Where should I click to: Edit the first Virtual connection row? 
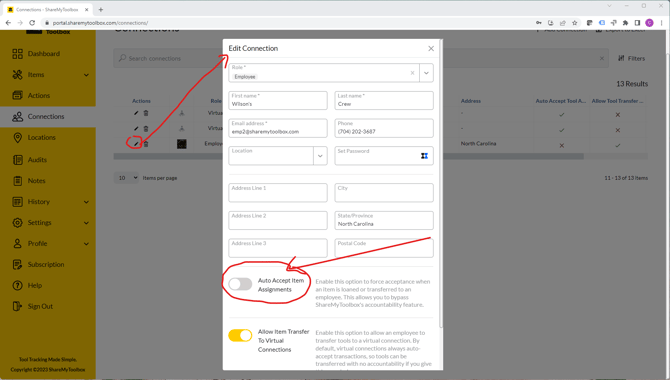(136, 113)
